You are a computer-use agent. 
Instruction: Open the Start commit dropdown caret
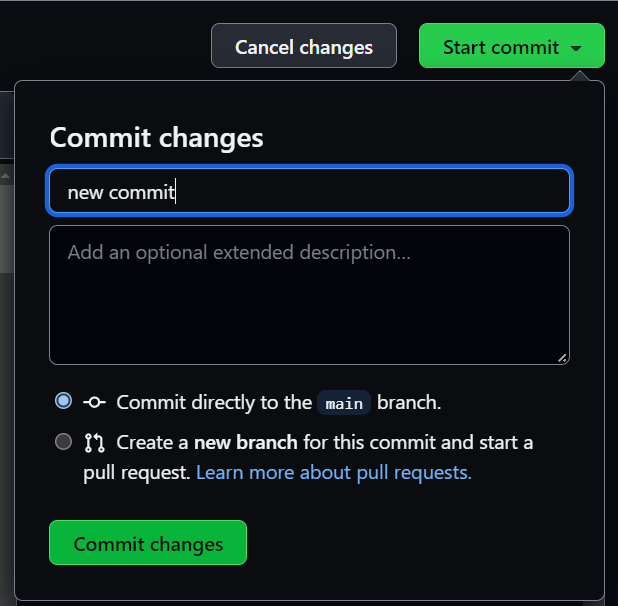[x=576, y=48]
